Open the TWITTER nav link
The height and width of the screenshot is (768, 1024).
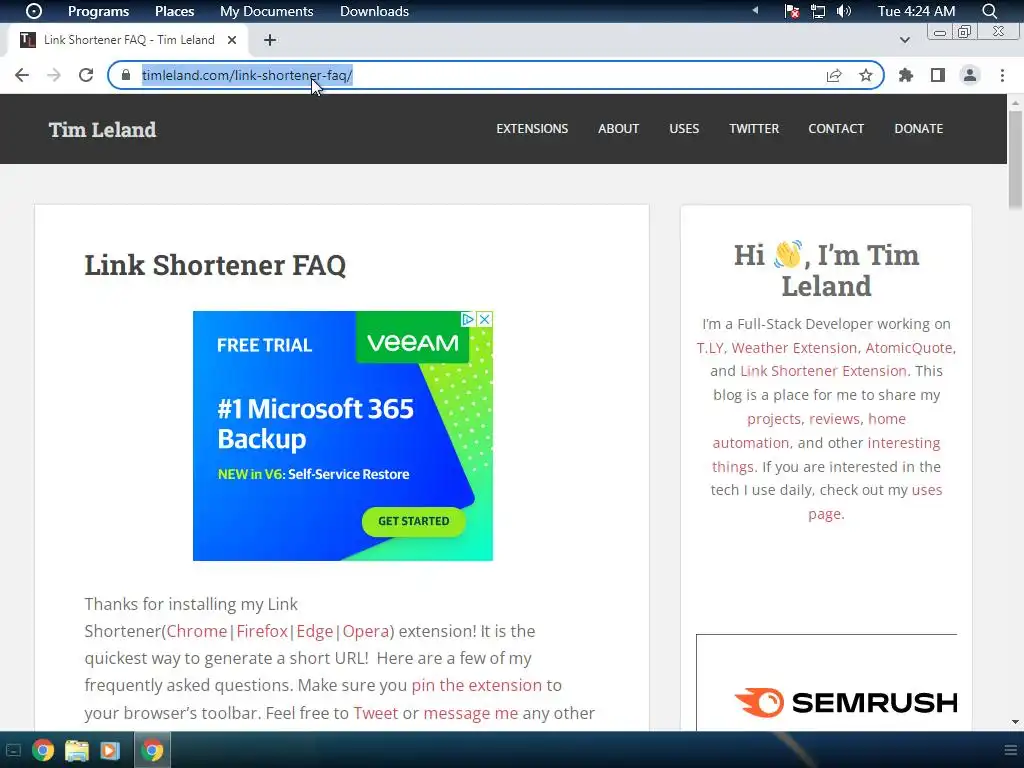[x=754, y=129]
